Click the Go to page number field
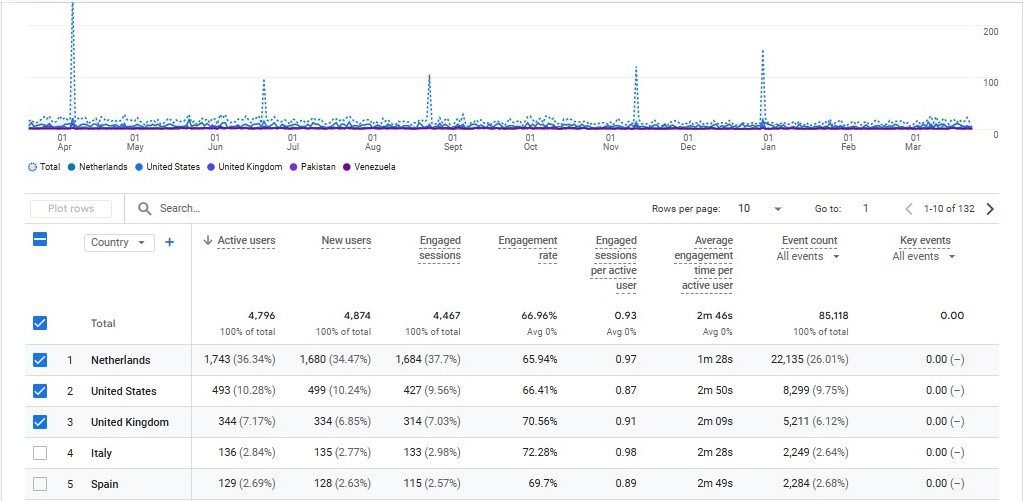Image resolution: width=1023 pixels, height=501 pixels. click(865, 209)
